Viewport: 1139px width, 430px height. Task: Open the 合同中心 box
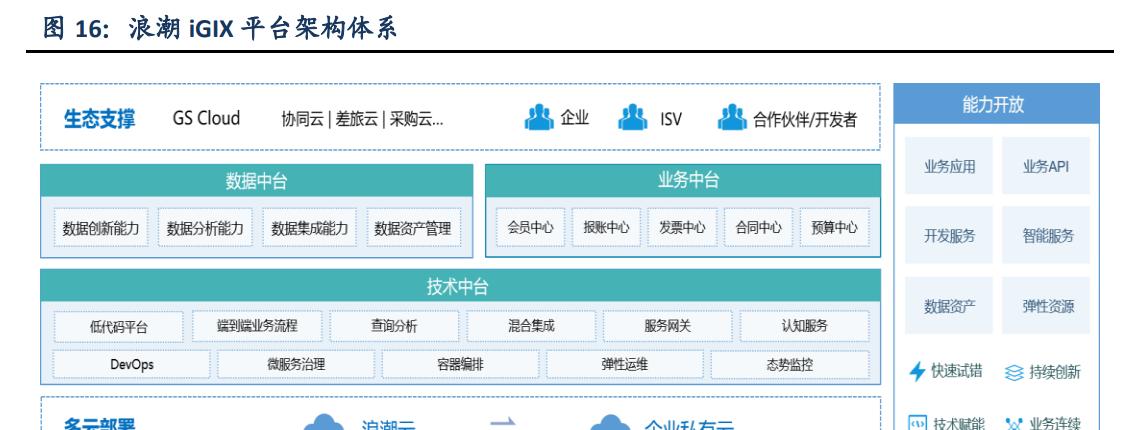pyautogui.click(x=758, y=227)
